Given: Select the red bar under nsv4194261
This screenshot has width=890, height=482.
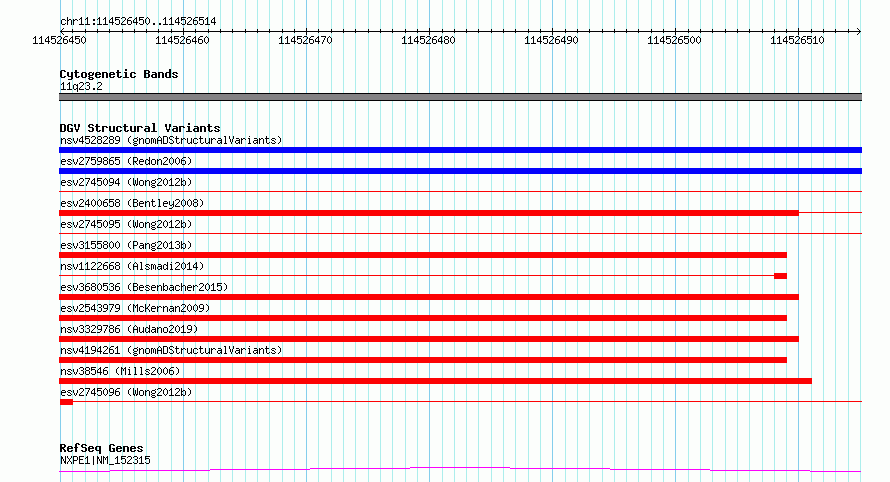Looking at the screenshot, I should tap(423, 360).
